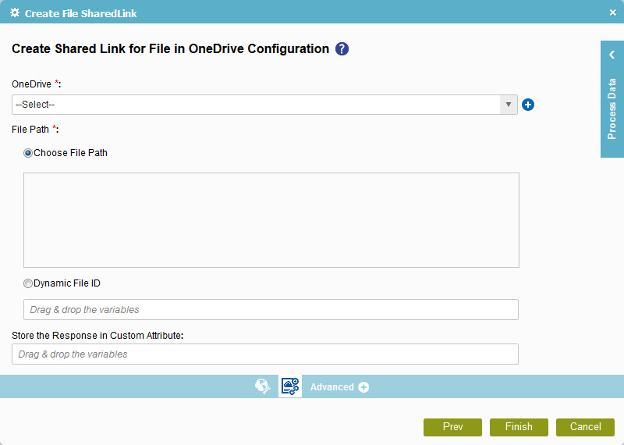Click the plus icon beside Advanced
The height and width of the screenshot is (445, 624).
[363, 387]
